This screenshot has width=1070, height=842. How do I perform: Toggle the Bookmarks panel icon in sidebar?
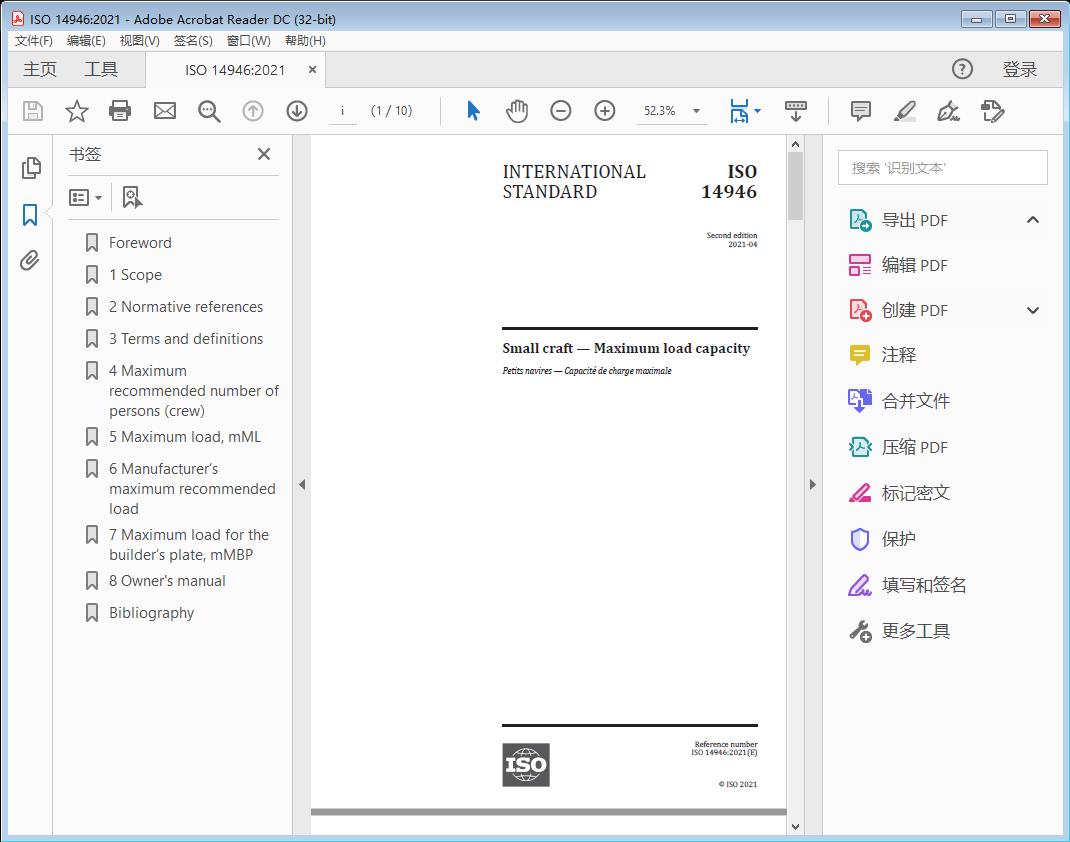pos(30,215)
